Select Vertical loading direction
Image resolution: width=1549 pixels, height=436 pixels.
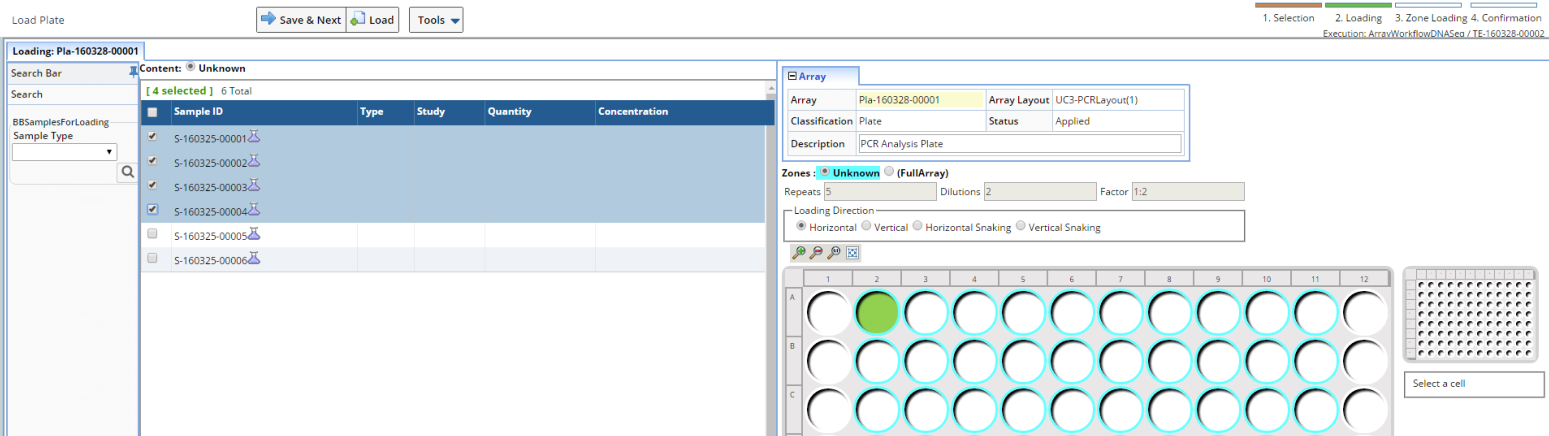(866, 227)
